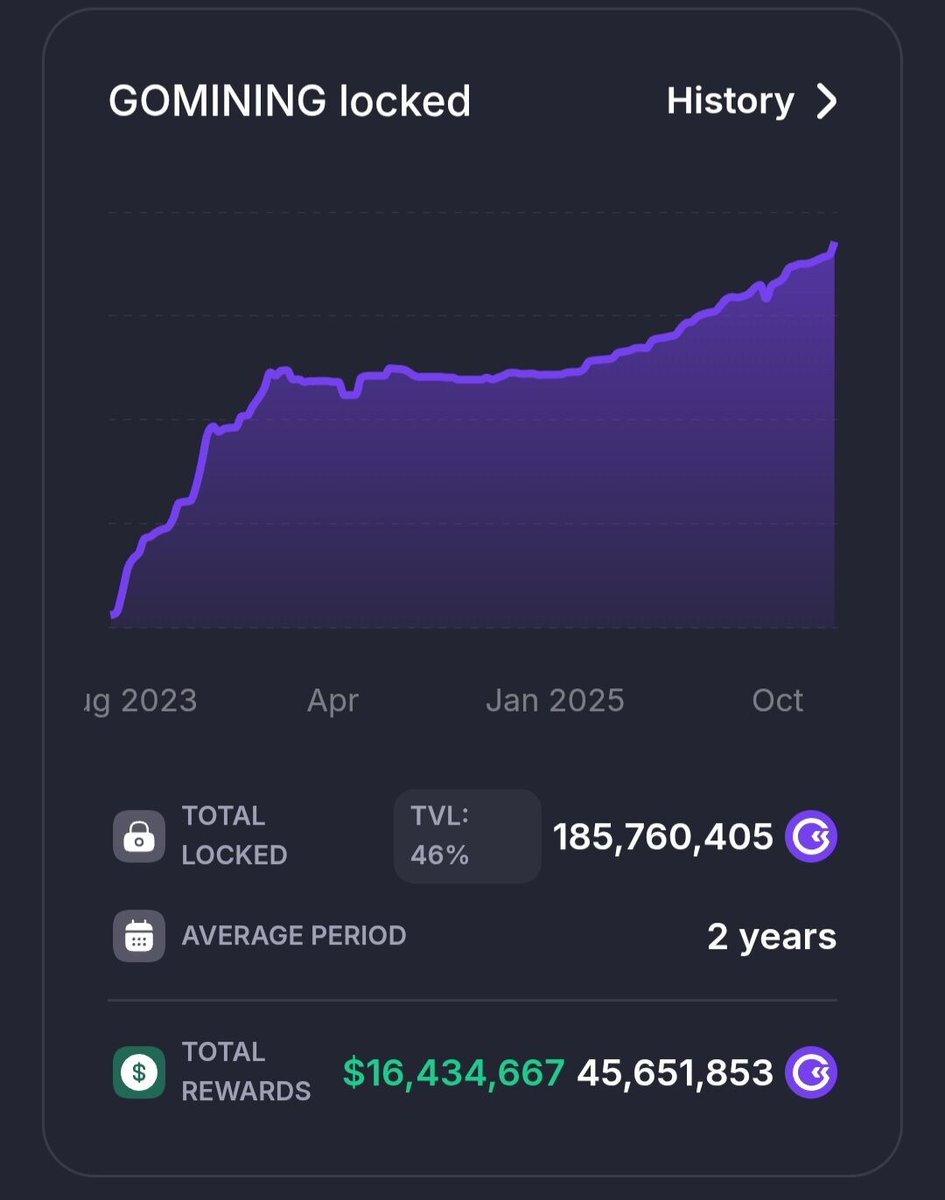Click the TVL: 46% badge
Viewport: 945px width, 1200px height.
(467, 836)
